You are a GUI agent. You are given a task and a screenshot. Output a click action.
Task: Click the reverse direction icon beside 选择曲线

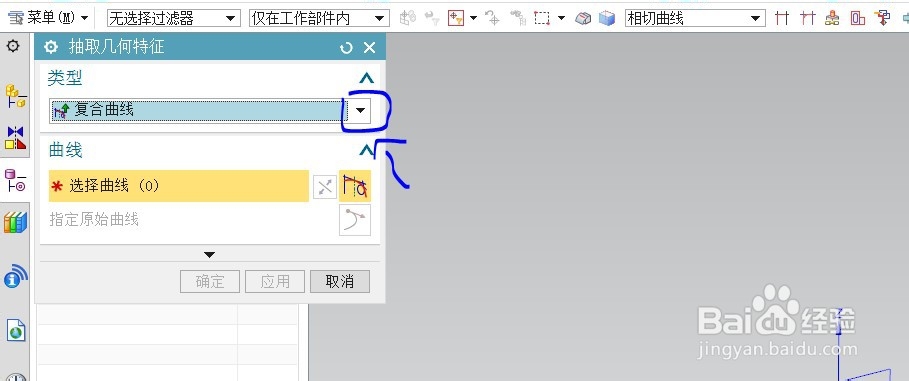(x=325, y=187)
